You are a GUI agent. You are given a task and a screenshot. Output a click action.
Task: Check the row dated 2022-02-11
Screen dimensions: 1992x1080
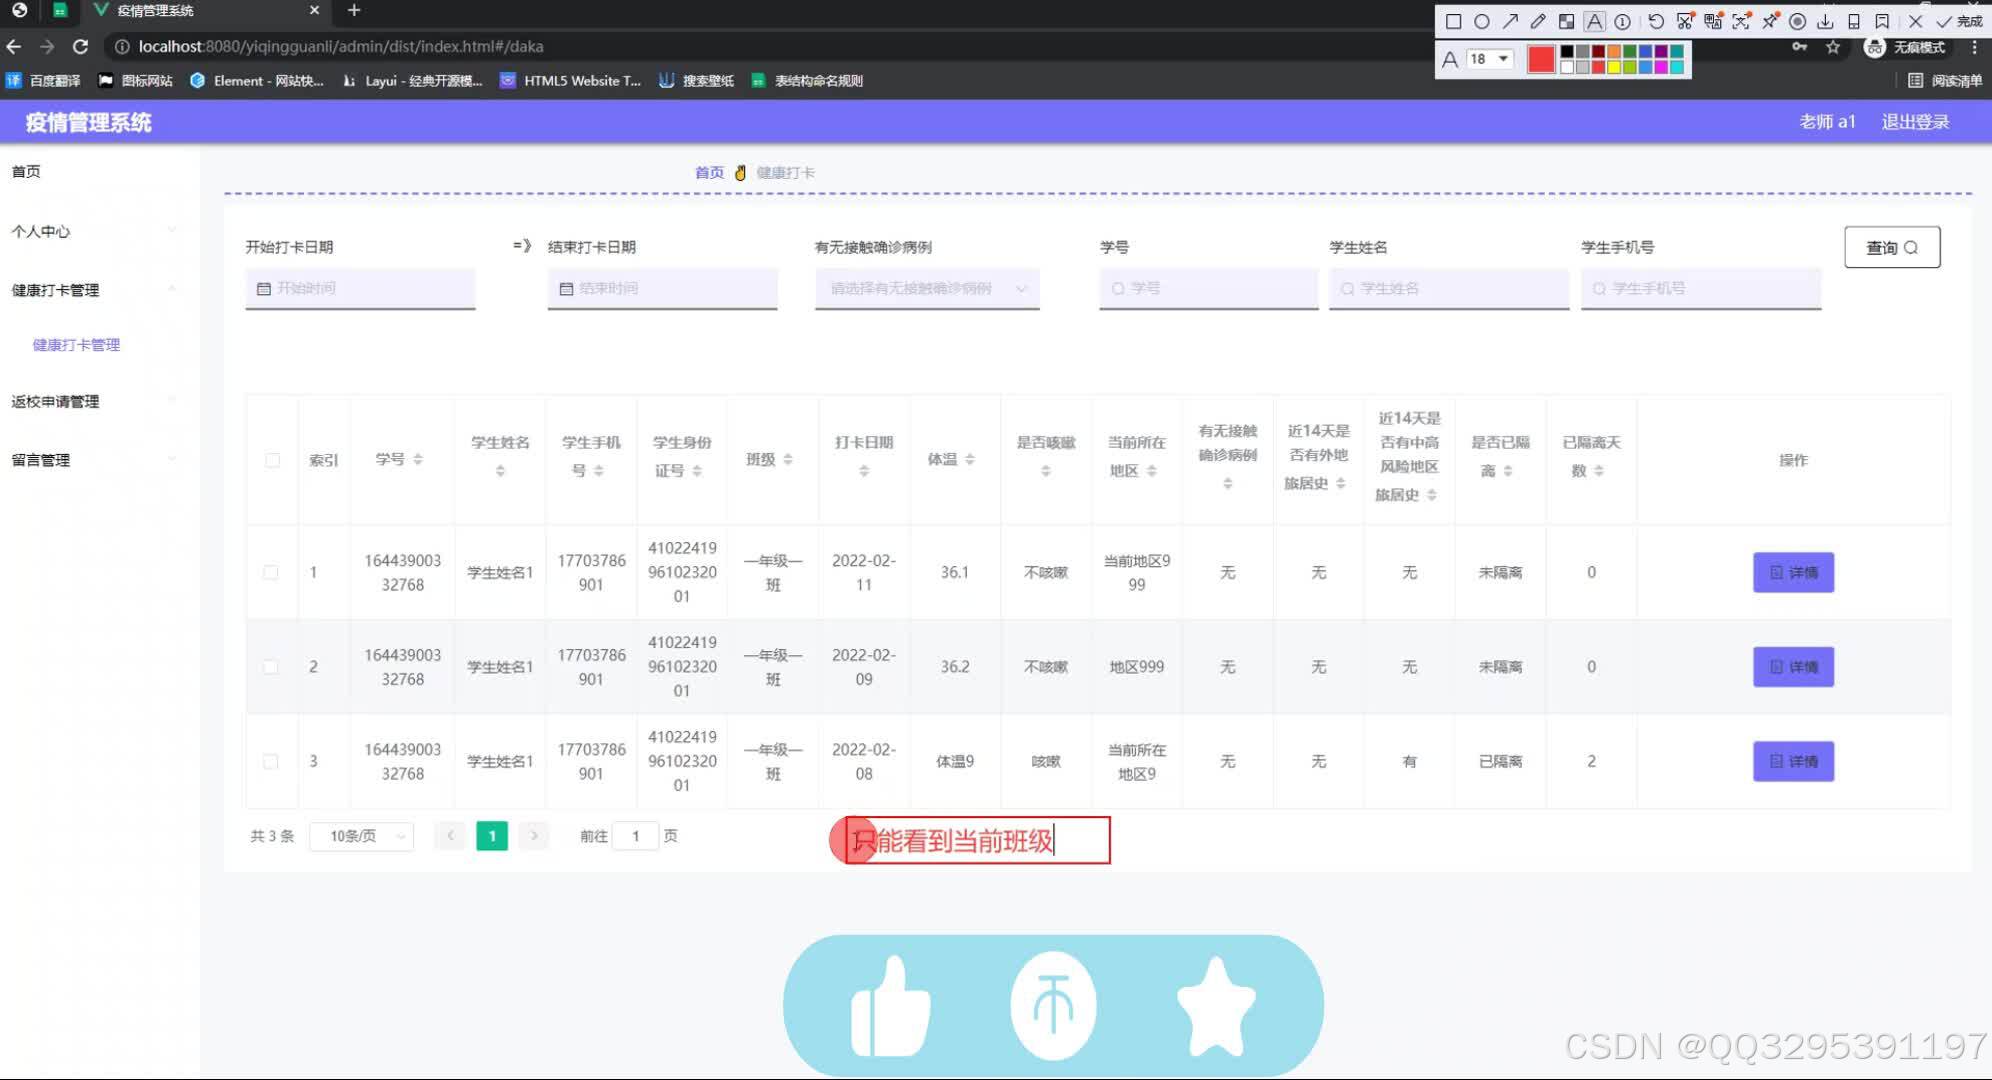(270, 572)
